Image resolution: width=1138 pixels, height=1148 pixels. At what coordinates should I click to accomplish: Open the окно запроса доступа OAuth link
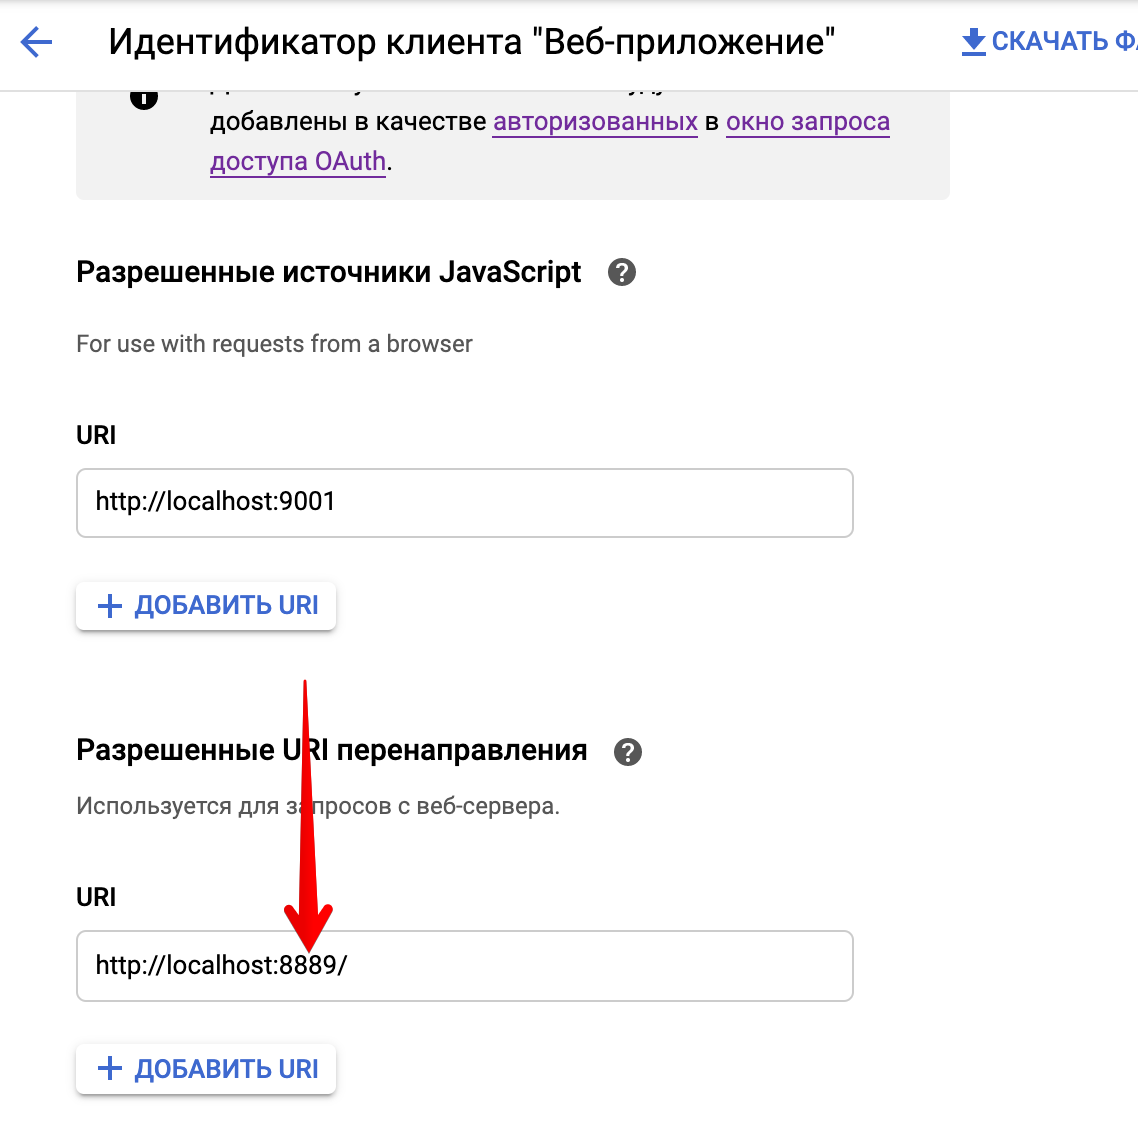[808, 121]
